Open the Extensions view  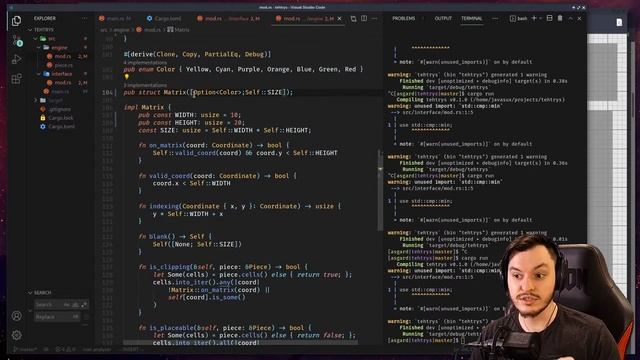pyautogui.click(x=16, y=78)
